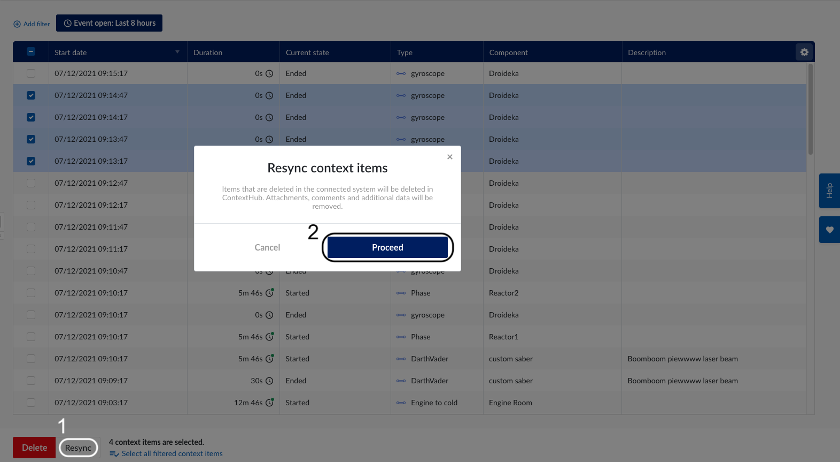Check the 09:15:17 row checkbox
This screenshot has width=840, height=462.
(x=30, y=74)
